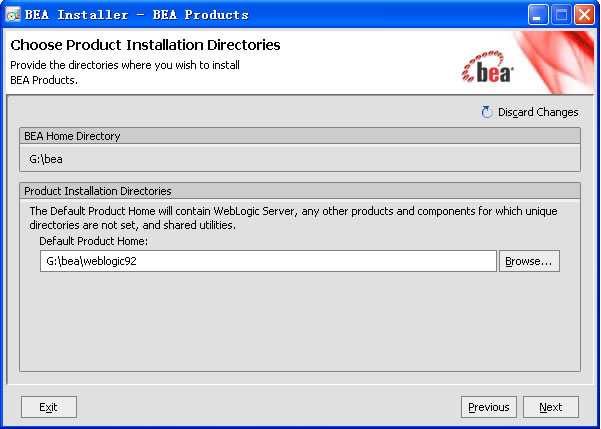Viewport: 601px width, 429px height.
Task: Select the G:\bea home directory value
Action: point(46,159)
